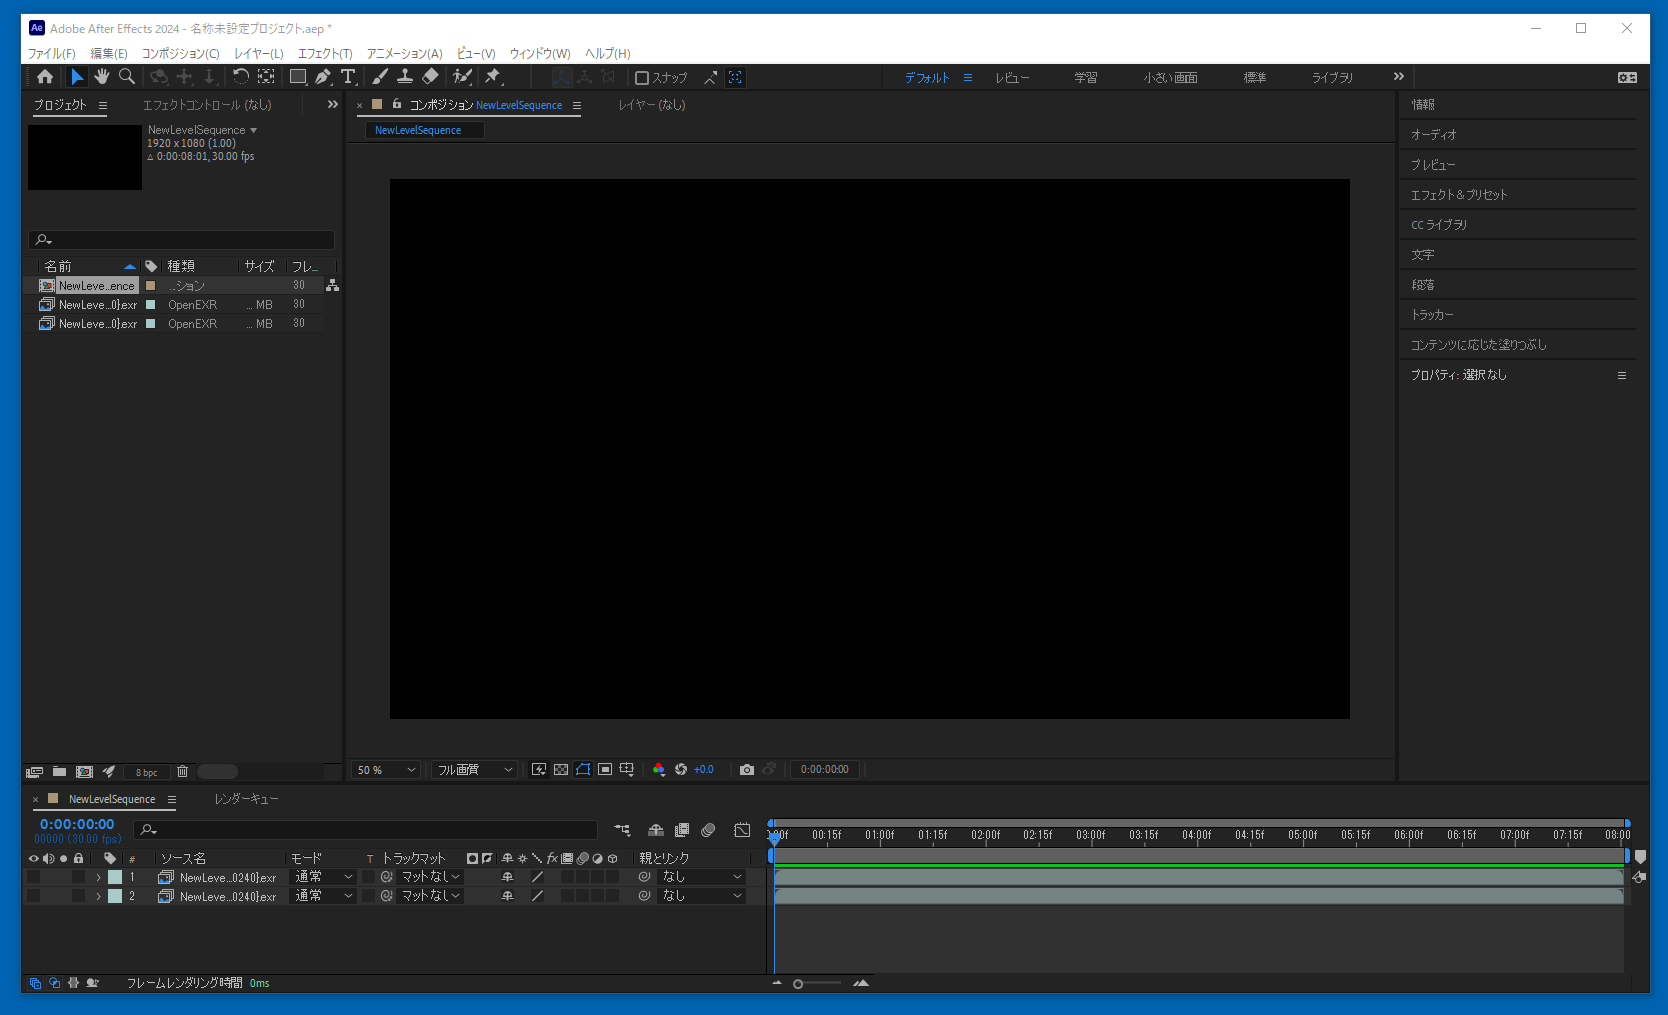Select the Pen tool
1668x1015 pixels.
coord(322,77)
